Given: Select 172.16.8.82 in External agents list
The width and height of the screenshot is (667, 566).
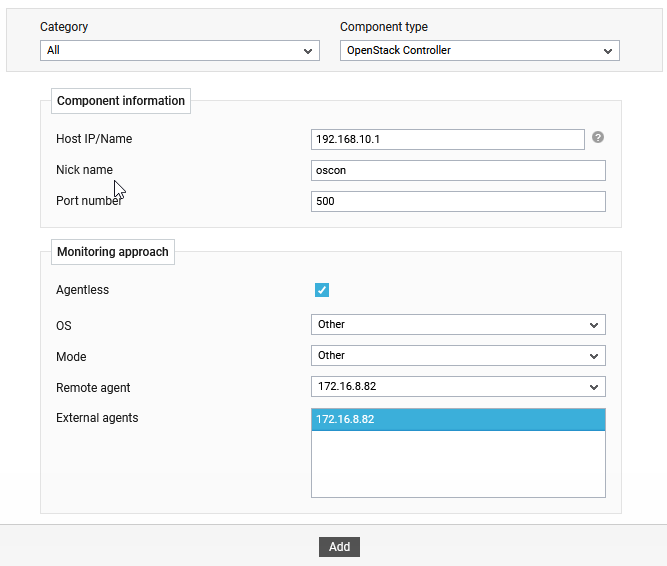Looking at the screenshot, I should (x=458, y=420).
